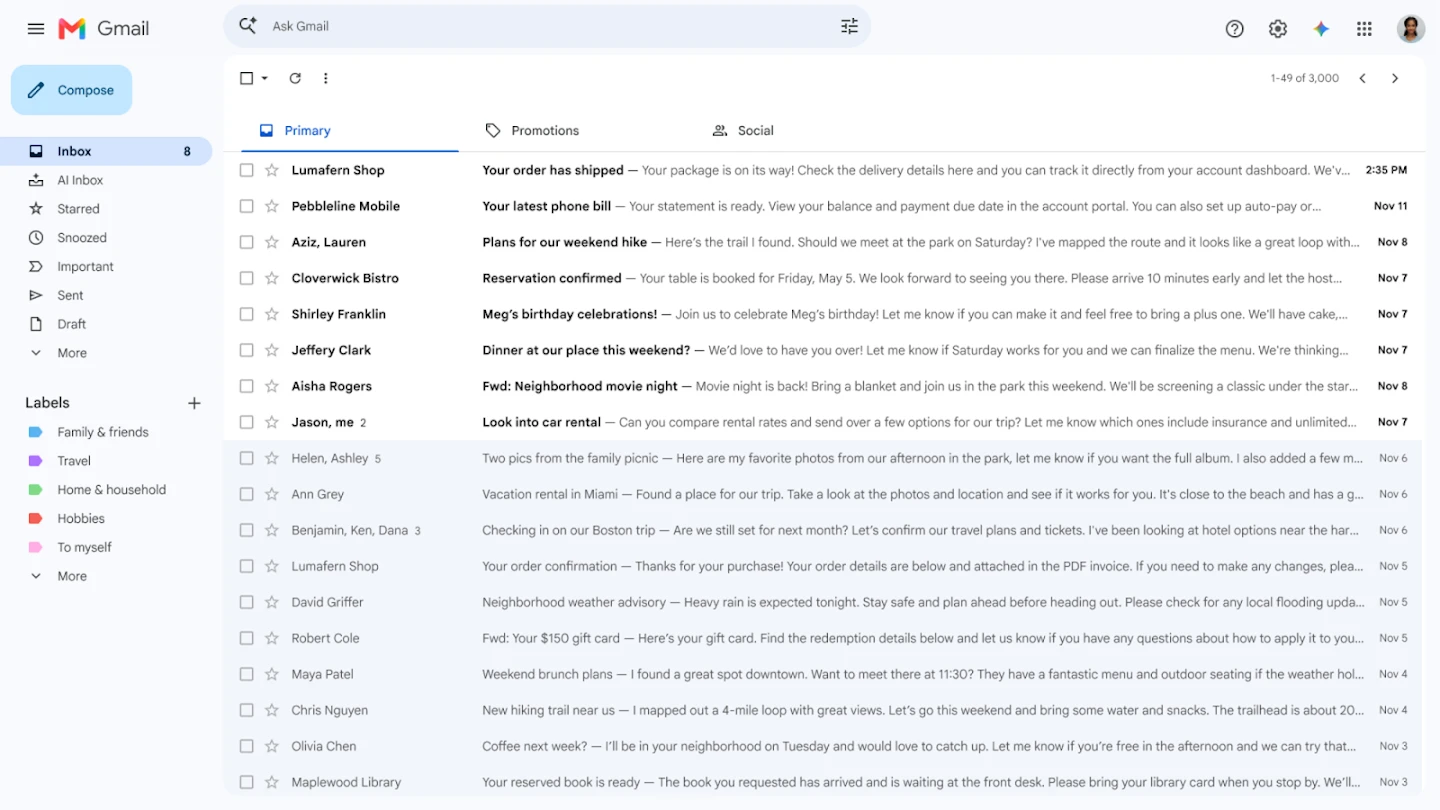Open the Support help icon
This screenshot has height=810, width=1440.
pos(1234,29)
